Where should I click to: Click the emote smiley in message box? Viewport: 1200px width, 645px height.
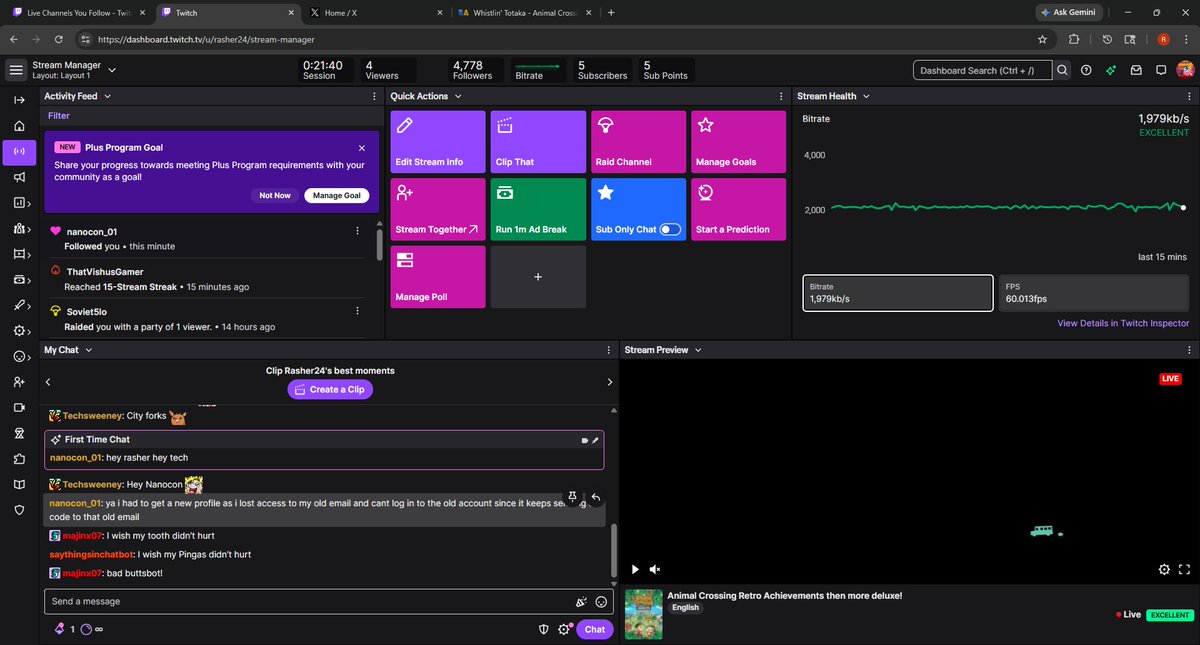point(601,602)
